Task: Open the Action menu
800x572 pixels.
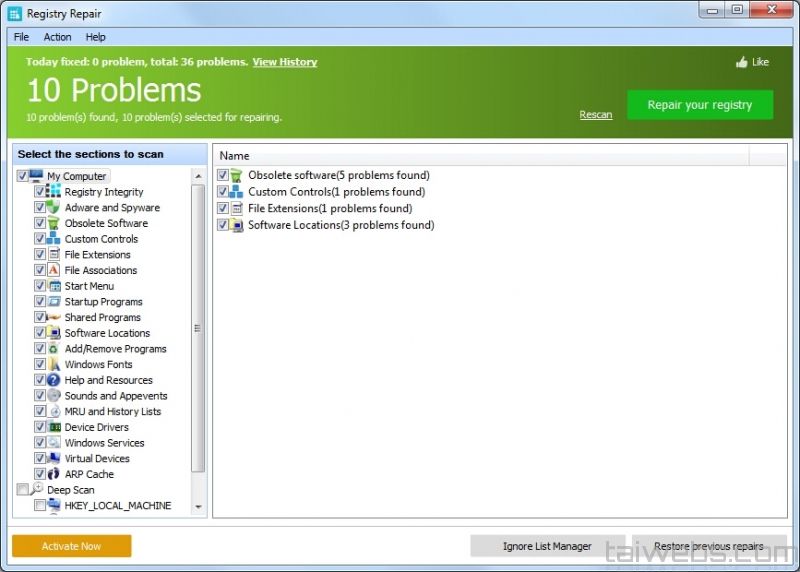Action: [x=57, y=37]
